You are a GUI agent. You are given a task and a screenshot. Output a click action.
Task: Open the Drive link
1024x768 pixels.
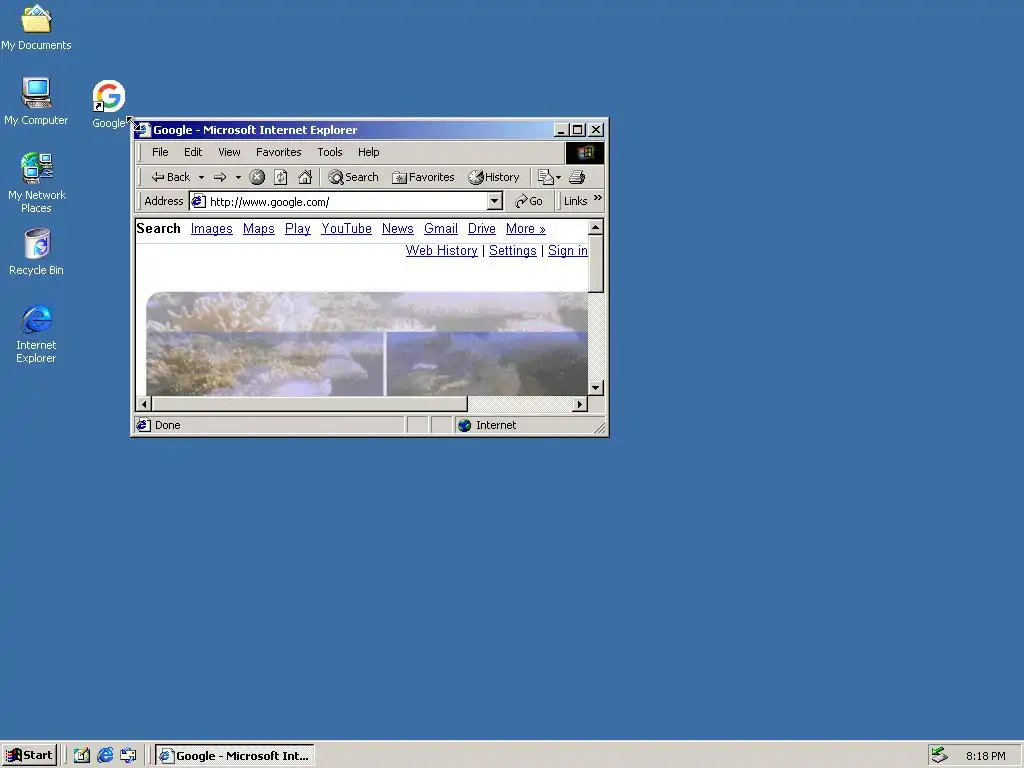tap(482, 229)
